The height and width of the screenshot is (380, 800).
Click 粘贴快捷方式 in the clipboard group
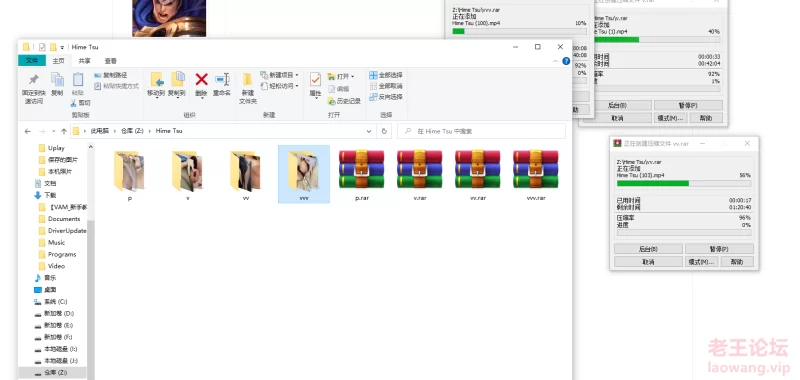(116, 86)
